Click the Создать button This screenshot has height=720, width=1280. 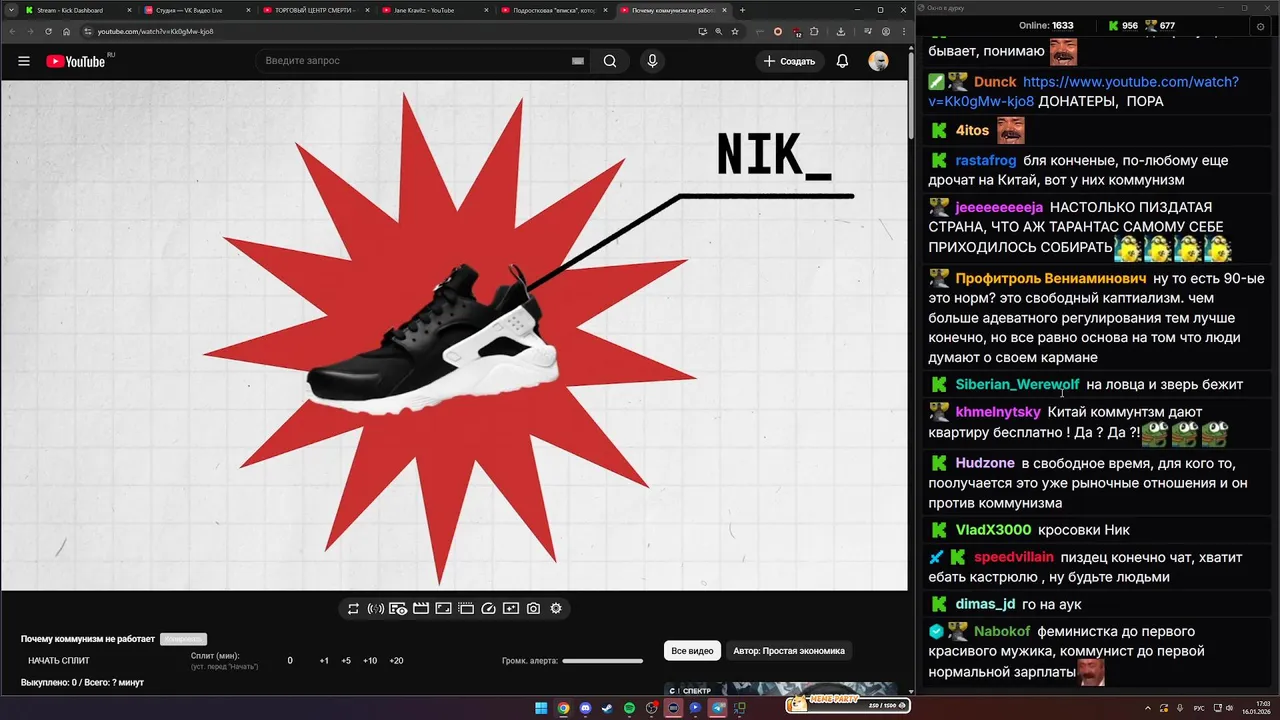pyautogui.click(x=789, y=61)
